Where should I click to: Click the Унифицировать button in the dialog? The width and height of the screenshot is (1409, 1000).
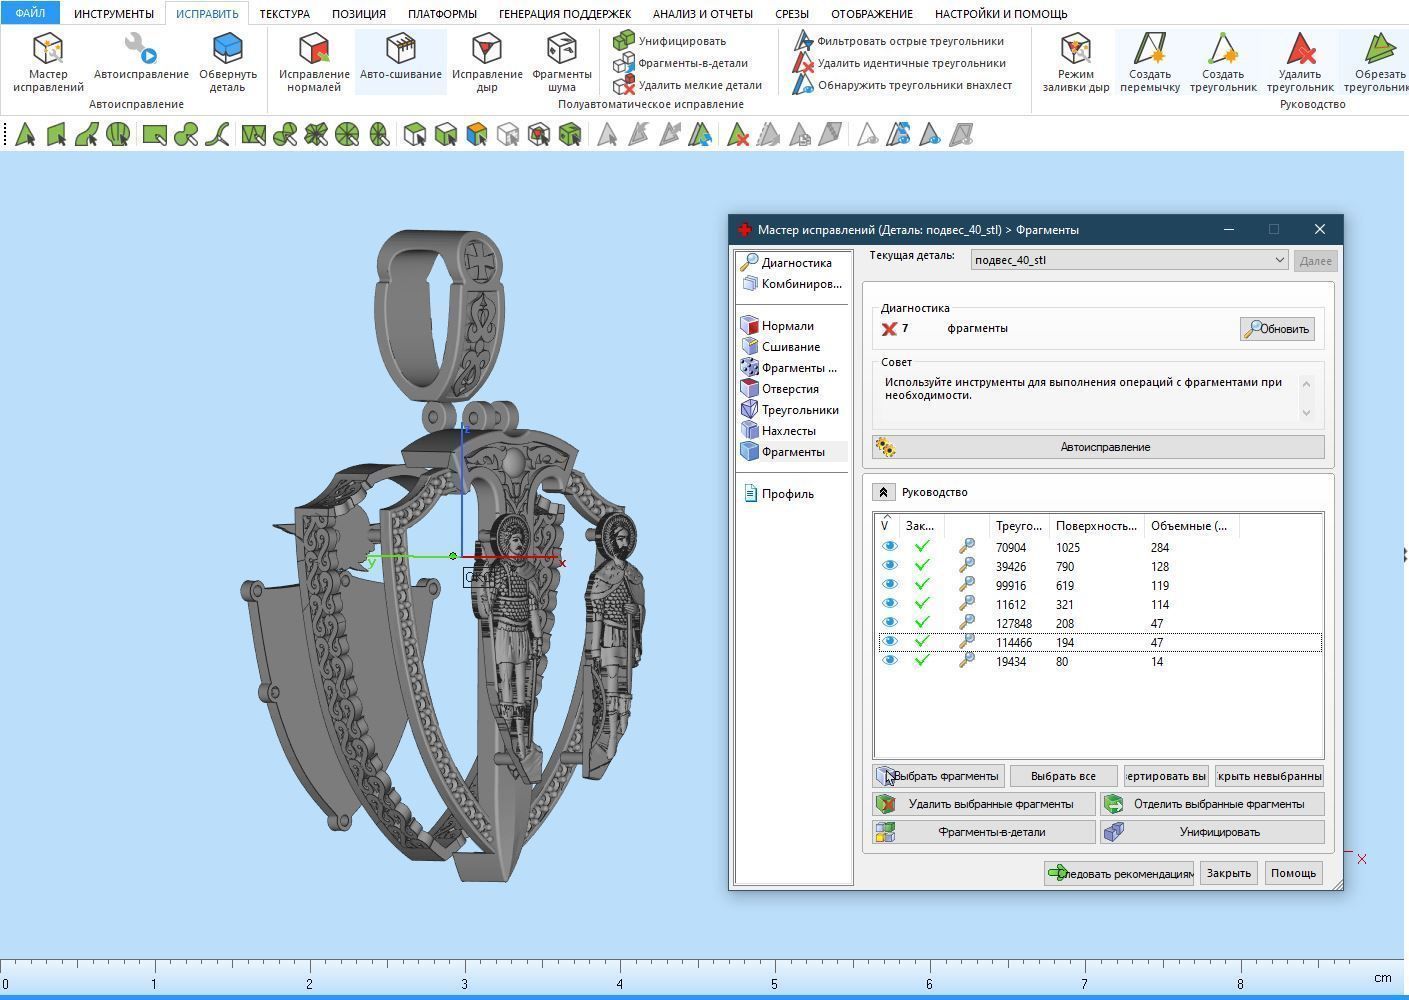1212,832
